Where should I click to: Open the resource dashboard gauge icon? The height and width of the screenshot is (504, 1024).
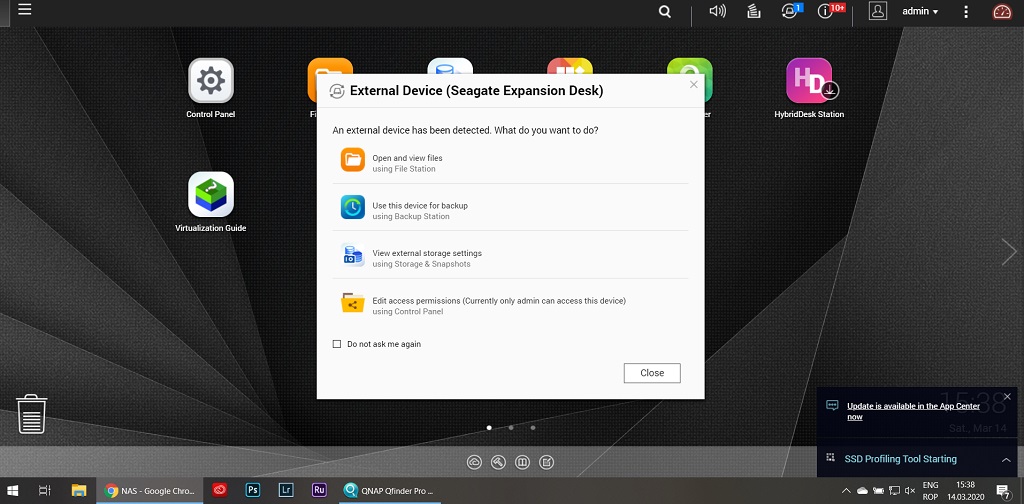click(x=1001, y=12)
